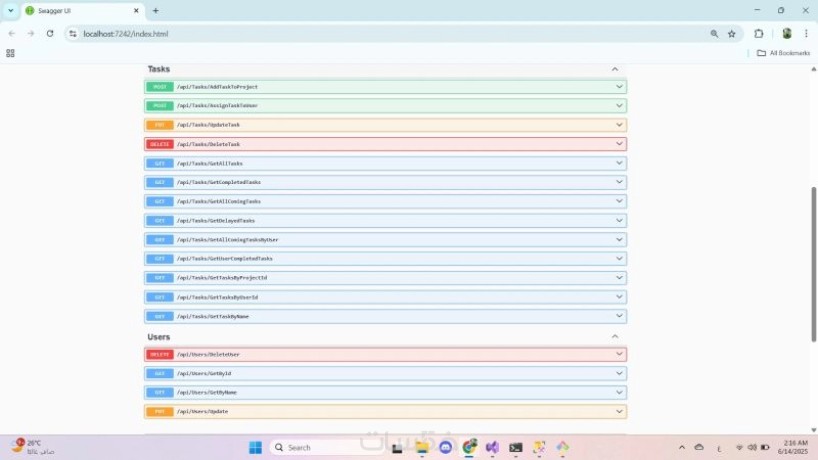Image resolution: width=818 pixels, height=460 pixels.
Task: Click the /api/Users/Update path
Action: (202, 411)
